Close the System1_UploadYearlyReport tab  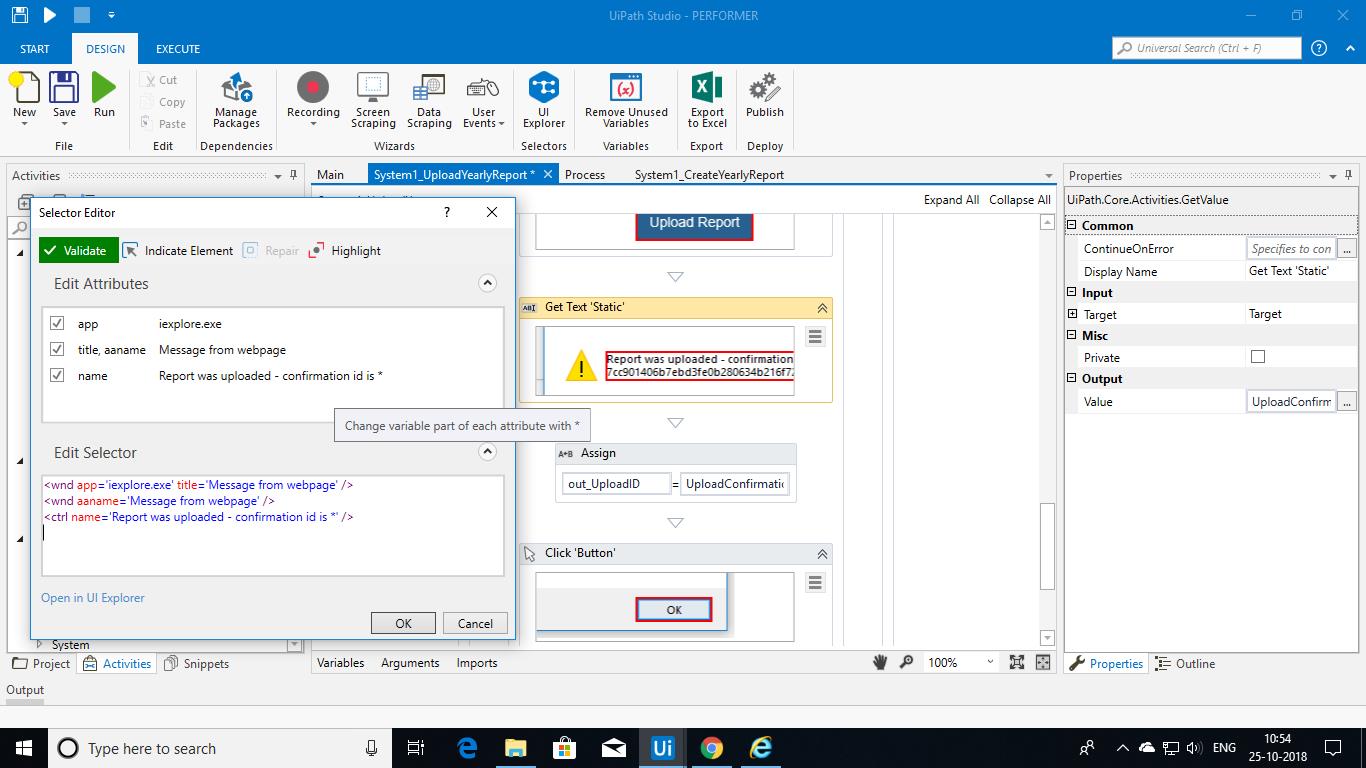click(548, 174)
